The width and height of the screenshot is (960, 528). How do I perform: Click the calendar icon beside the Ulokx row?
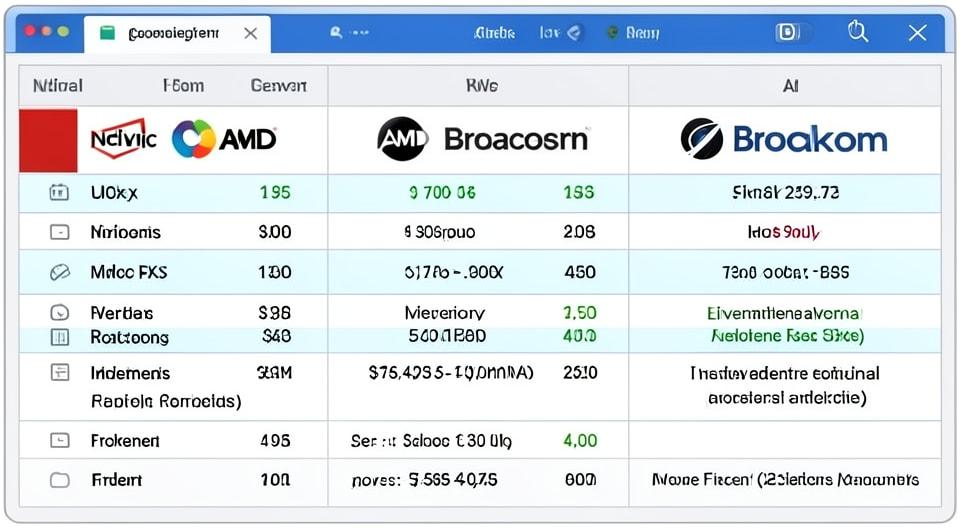(59, 193)
